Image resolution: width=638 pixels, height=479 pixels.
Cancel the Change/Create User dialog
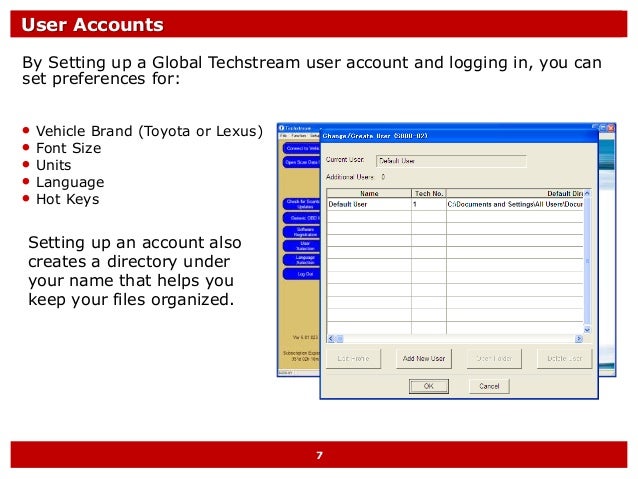489,386
